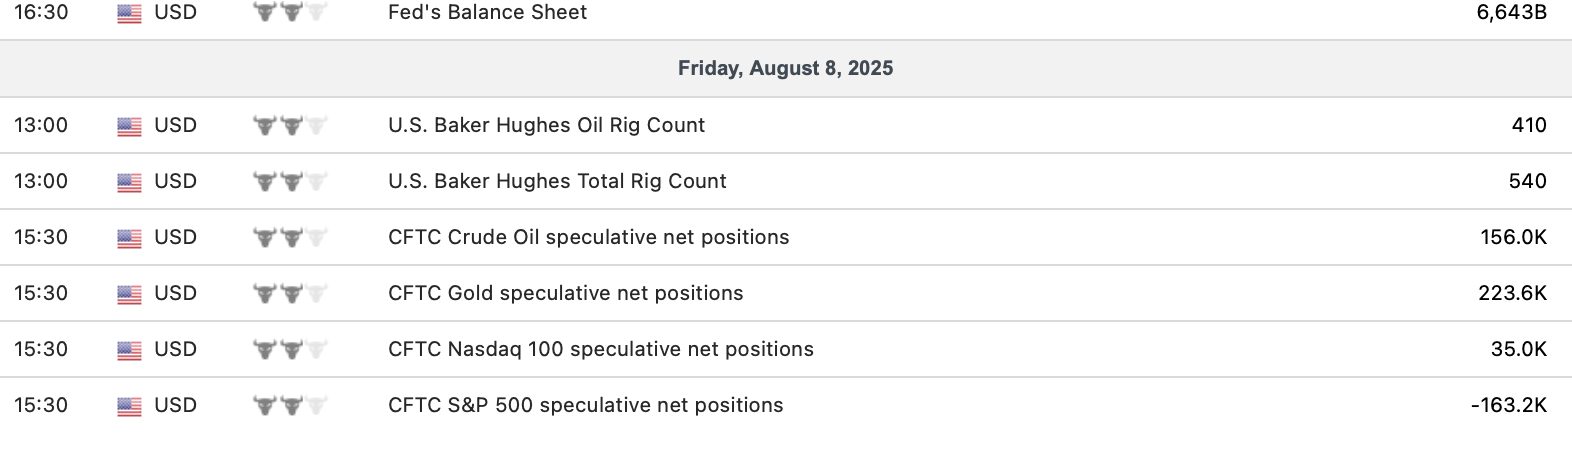This screenshot has height=450, width=1572.
Task: Click volatility bulls in CFTC Crude Oil row
Action: click(x=290, y=238)
